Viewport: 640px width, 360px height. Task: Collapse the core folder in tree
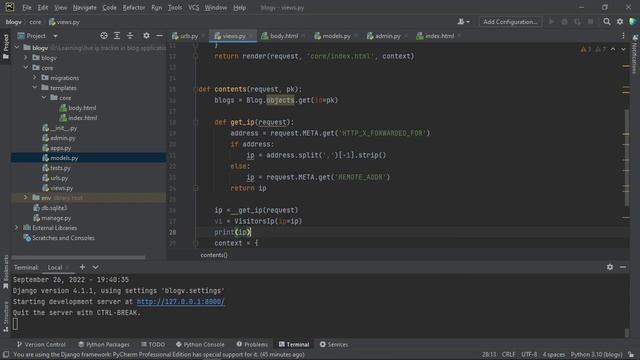(x=26, y=67)
